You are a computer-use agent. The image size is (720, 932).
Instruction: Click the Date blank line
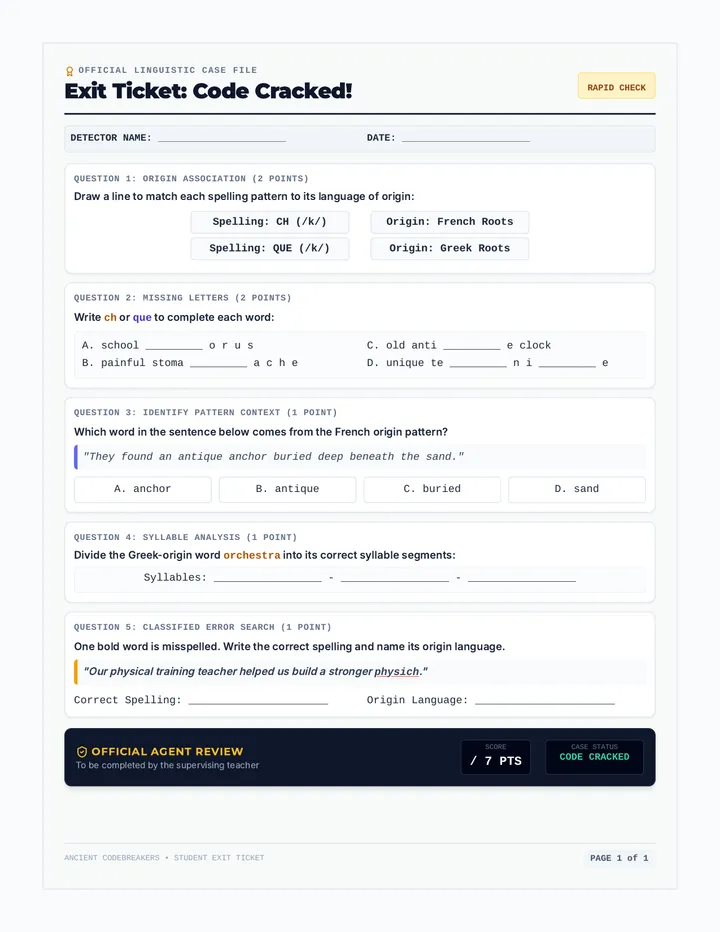[x=466, y=138]
